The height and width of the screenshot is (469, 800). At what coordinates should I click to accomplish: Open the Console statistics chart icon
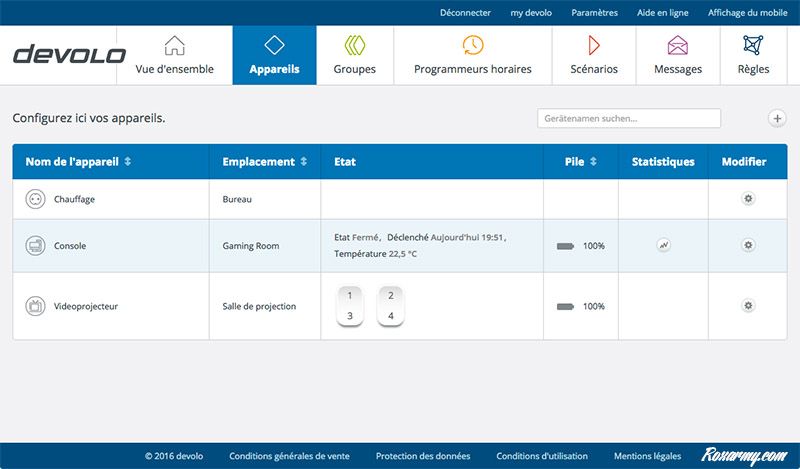click(664, 245)
